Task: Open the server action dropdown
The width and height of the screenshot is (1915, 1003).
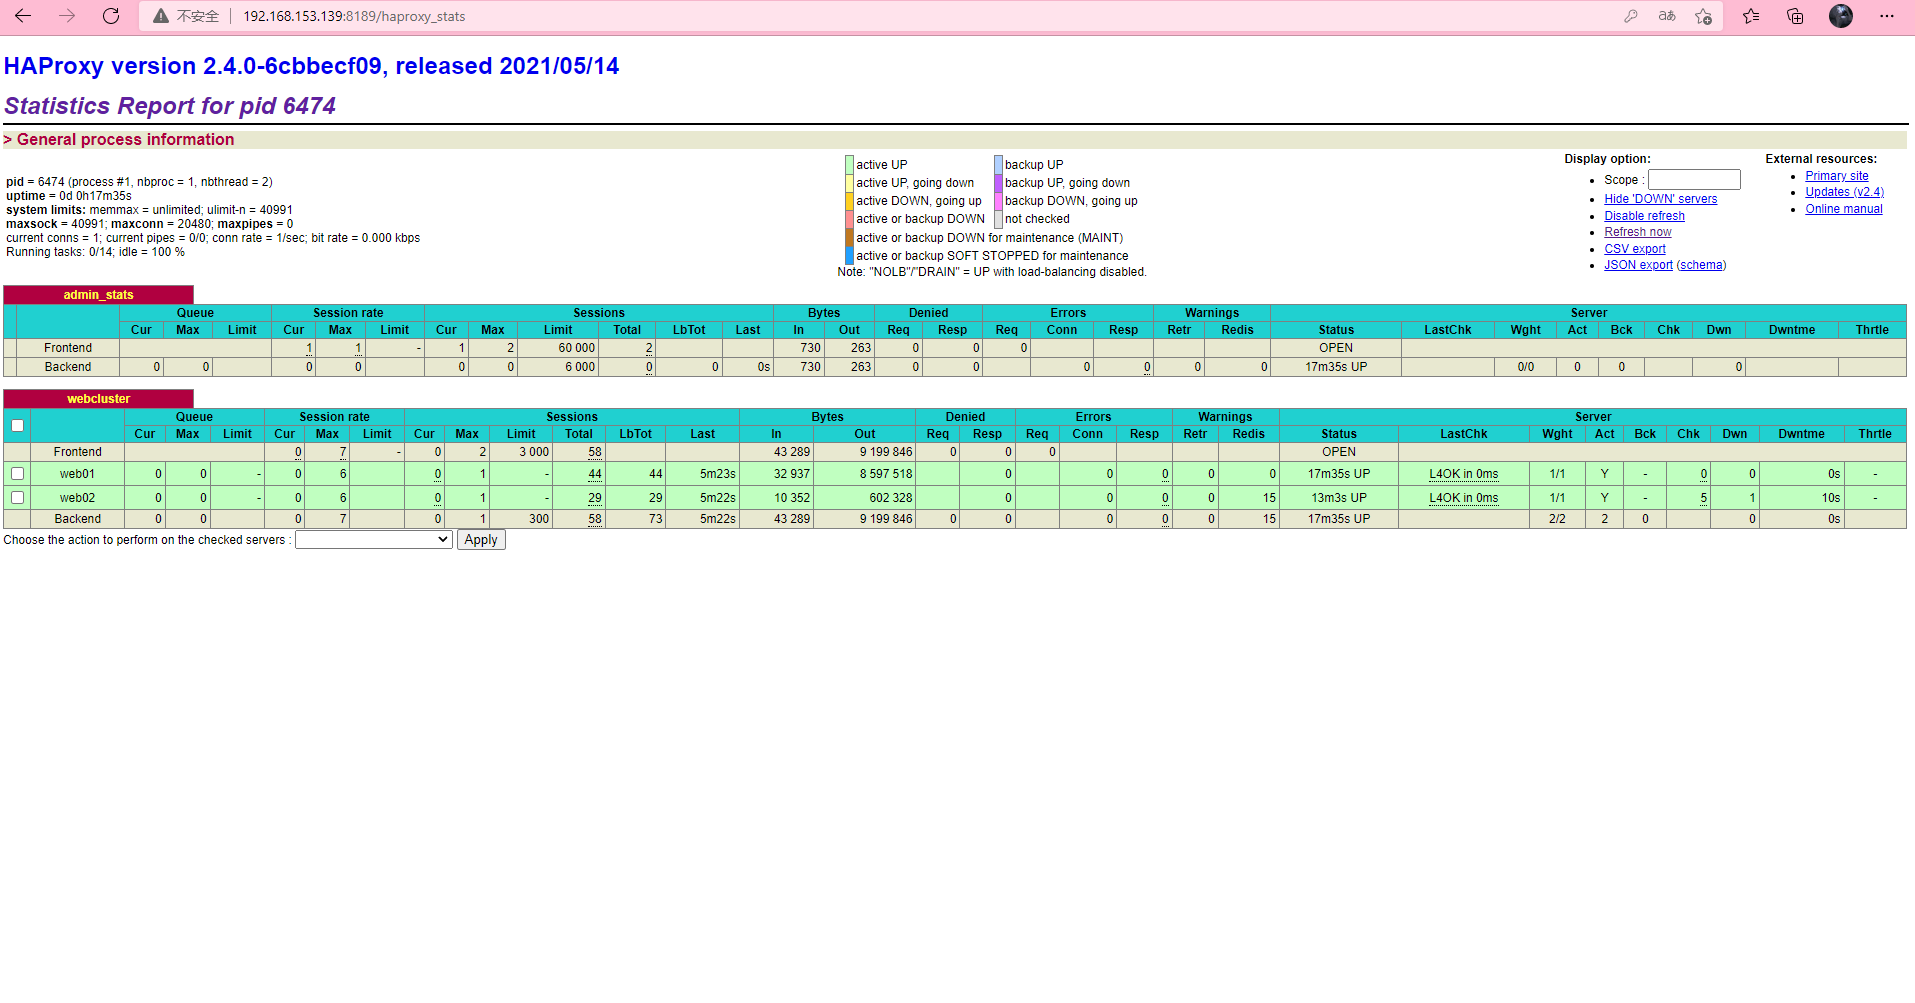Action: click(x=374, y=540)
